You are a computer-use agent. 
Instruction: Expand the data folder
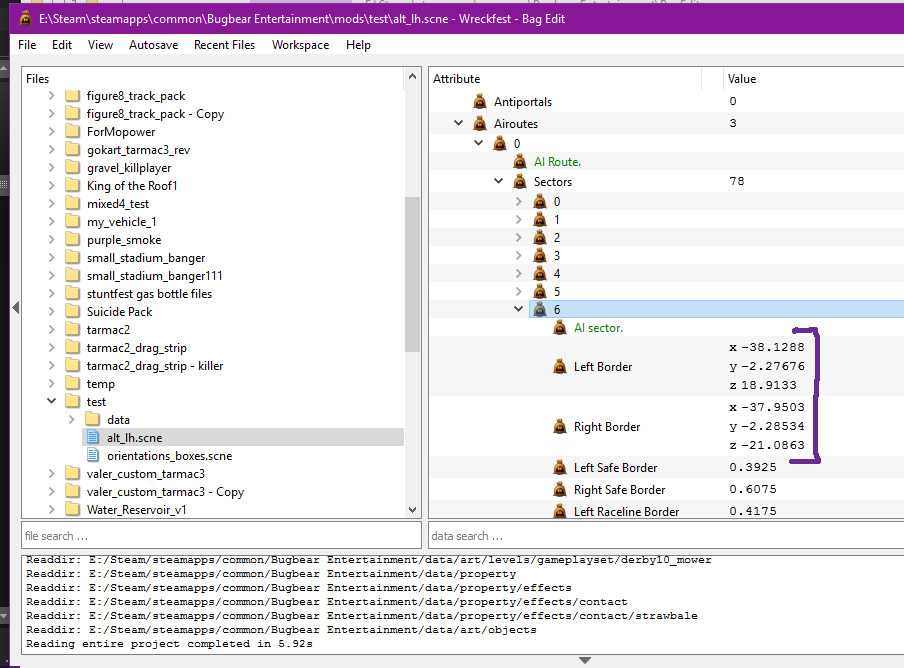(x=71, y=420)
